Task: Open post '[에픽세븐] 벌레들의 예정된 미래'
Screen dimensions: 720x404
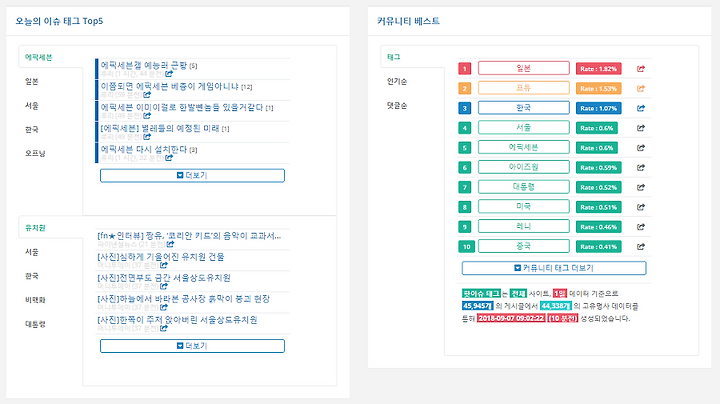Action: tap(160, 129)
